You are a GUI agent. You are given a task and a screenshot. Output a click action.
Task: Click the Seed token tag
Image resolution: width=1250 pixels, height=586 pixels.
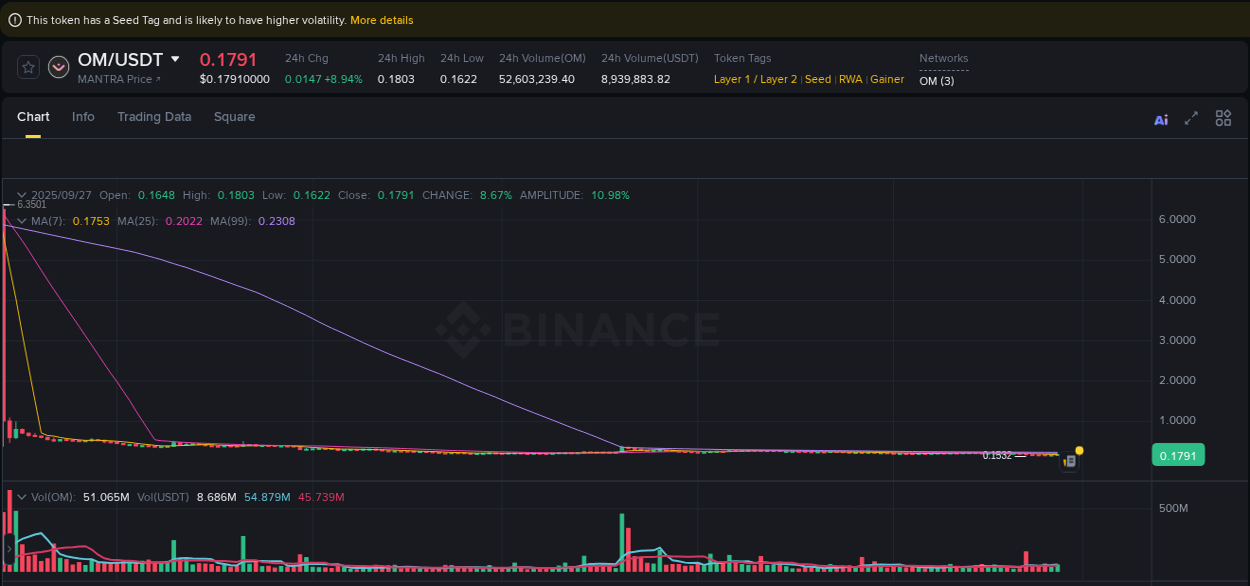[817, 79]
